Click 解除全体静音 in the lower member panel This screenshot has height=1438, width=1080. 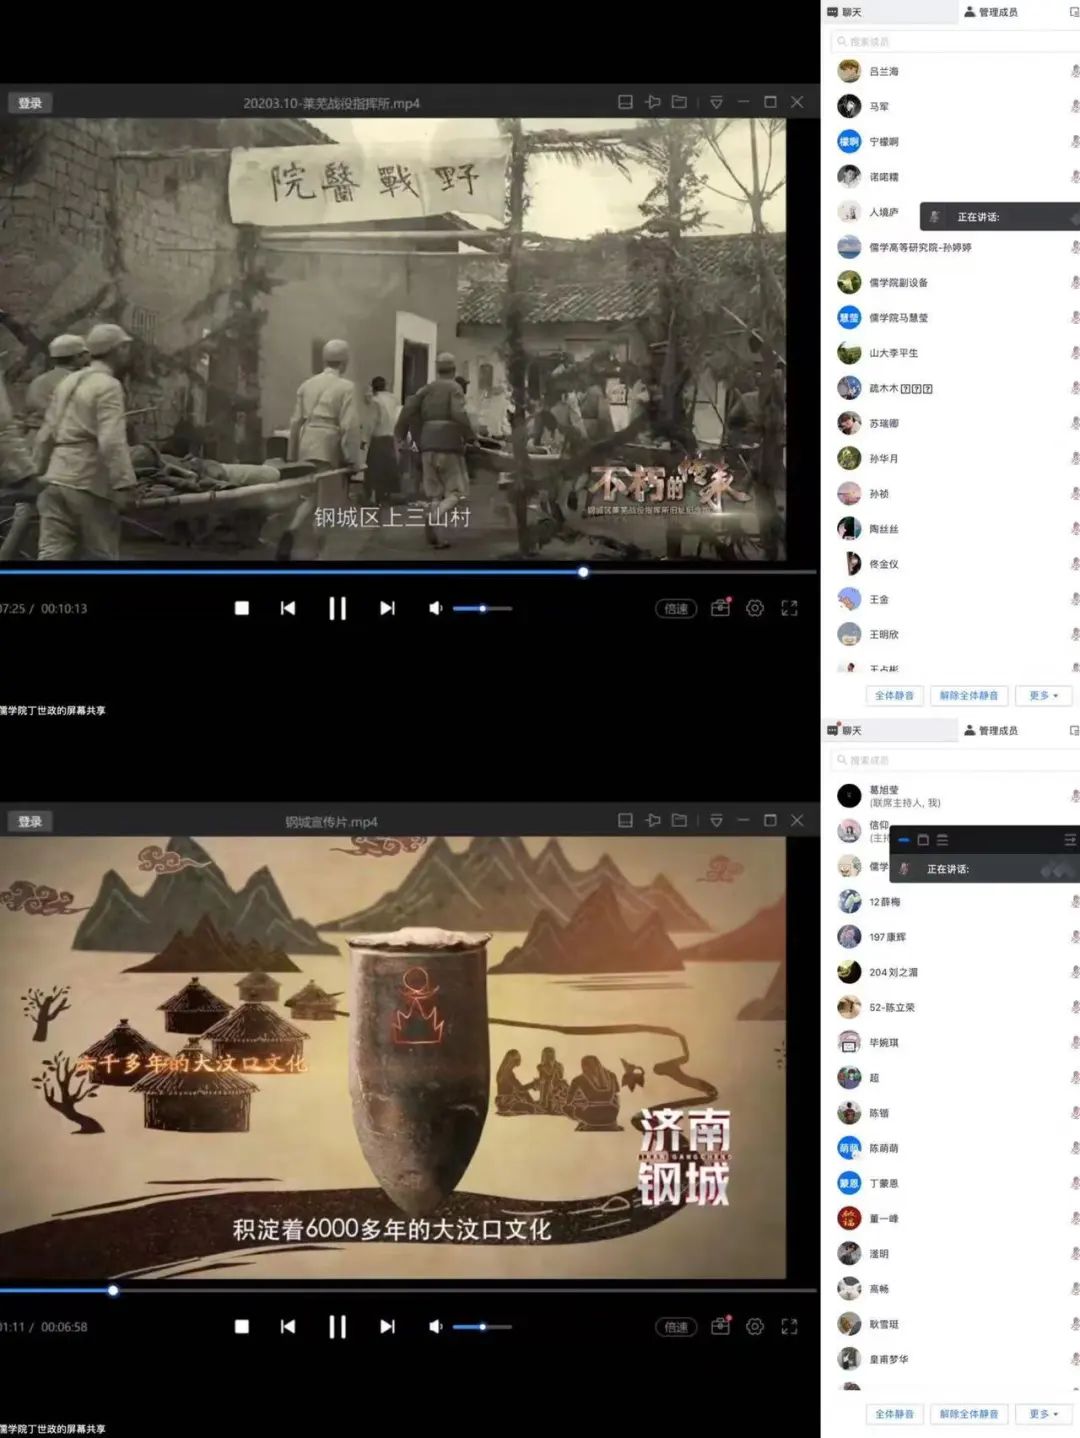pyautogui.click(x=968, y=1413)
